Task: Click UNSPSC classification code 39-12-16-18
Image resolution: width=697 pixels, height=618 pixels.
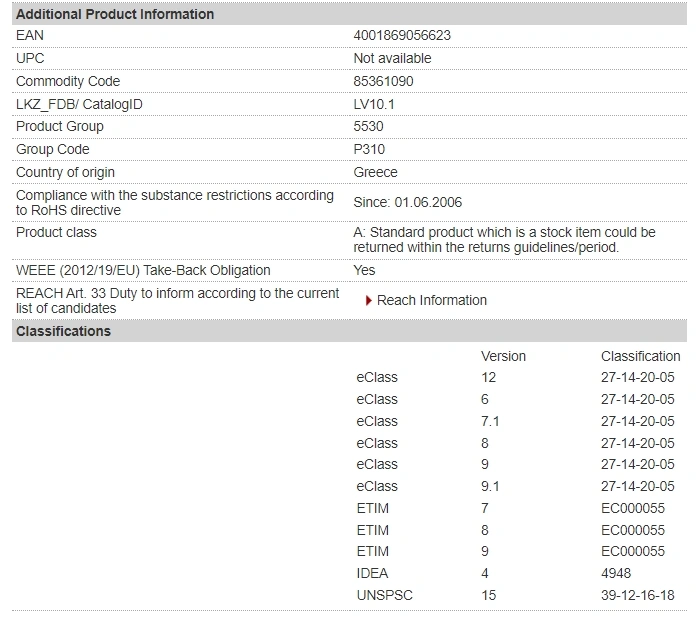Action: [637, 595]
